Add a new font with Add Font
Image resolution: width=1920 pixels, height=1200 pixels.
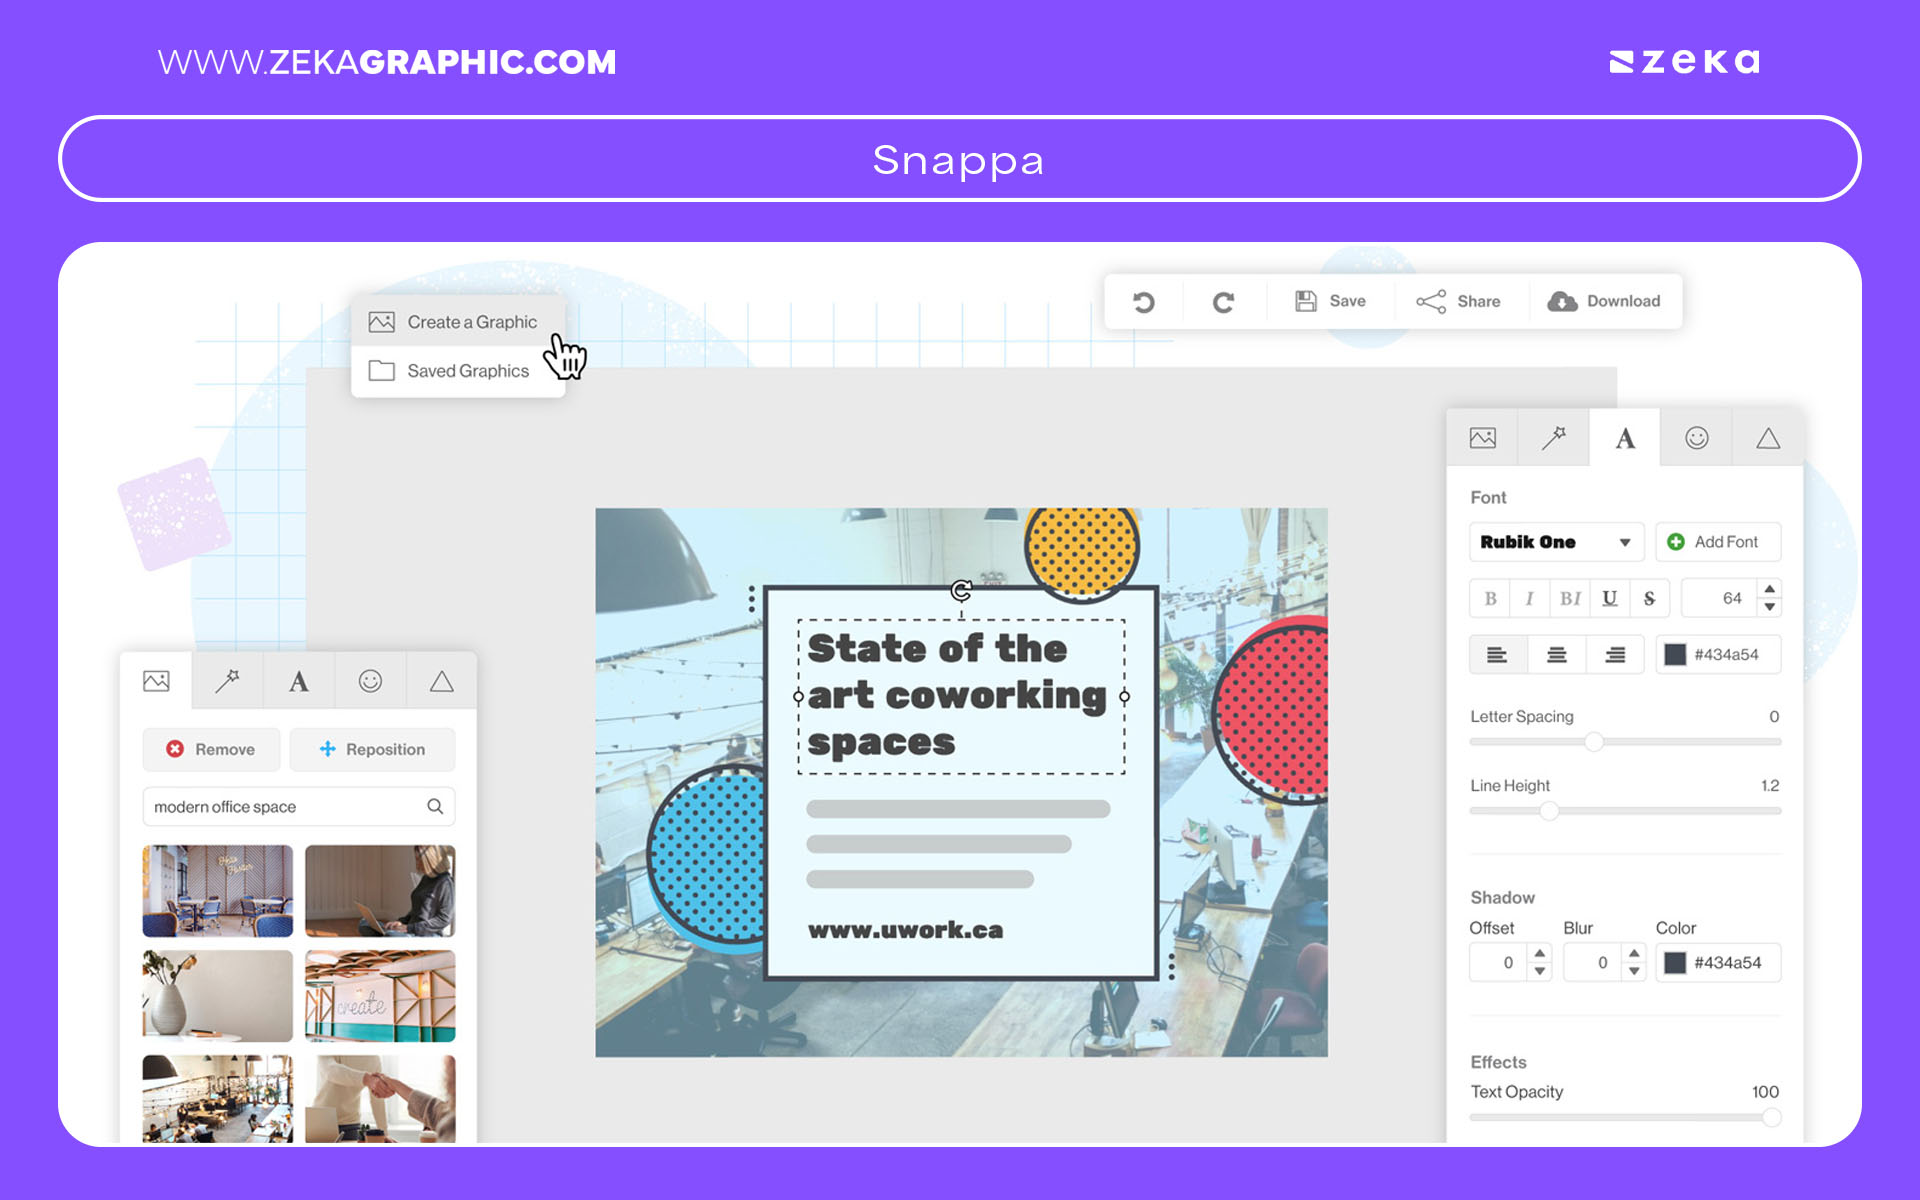point(1718,541)
